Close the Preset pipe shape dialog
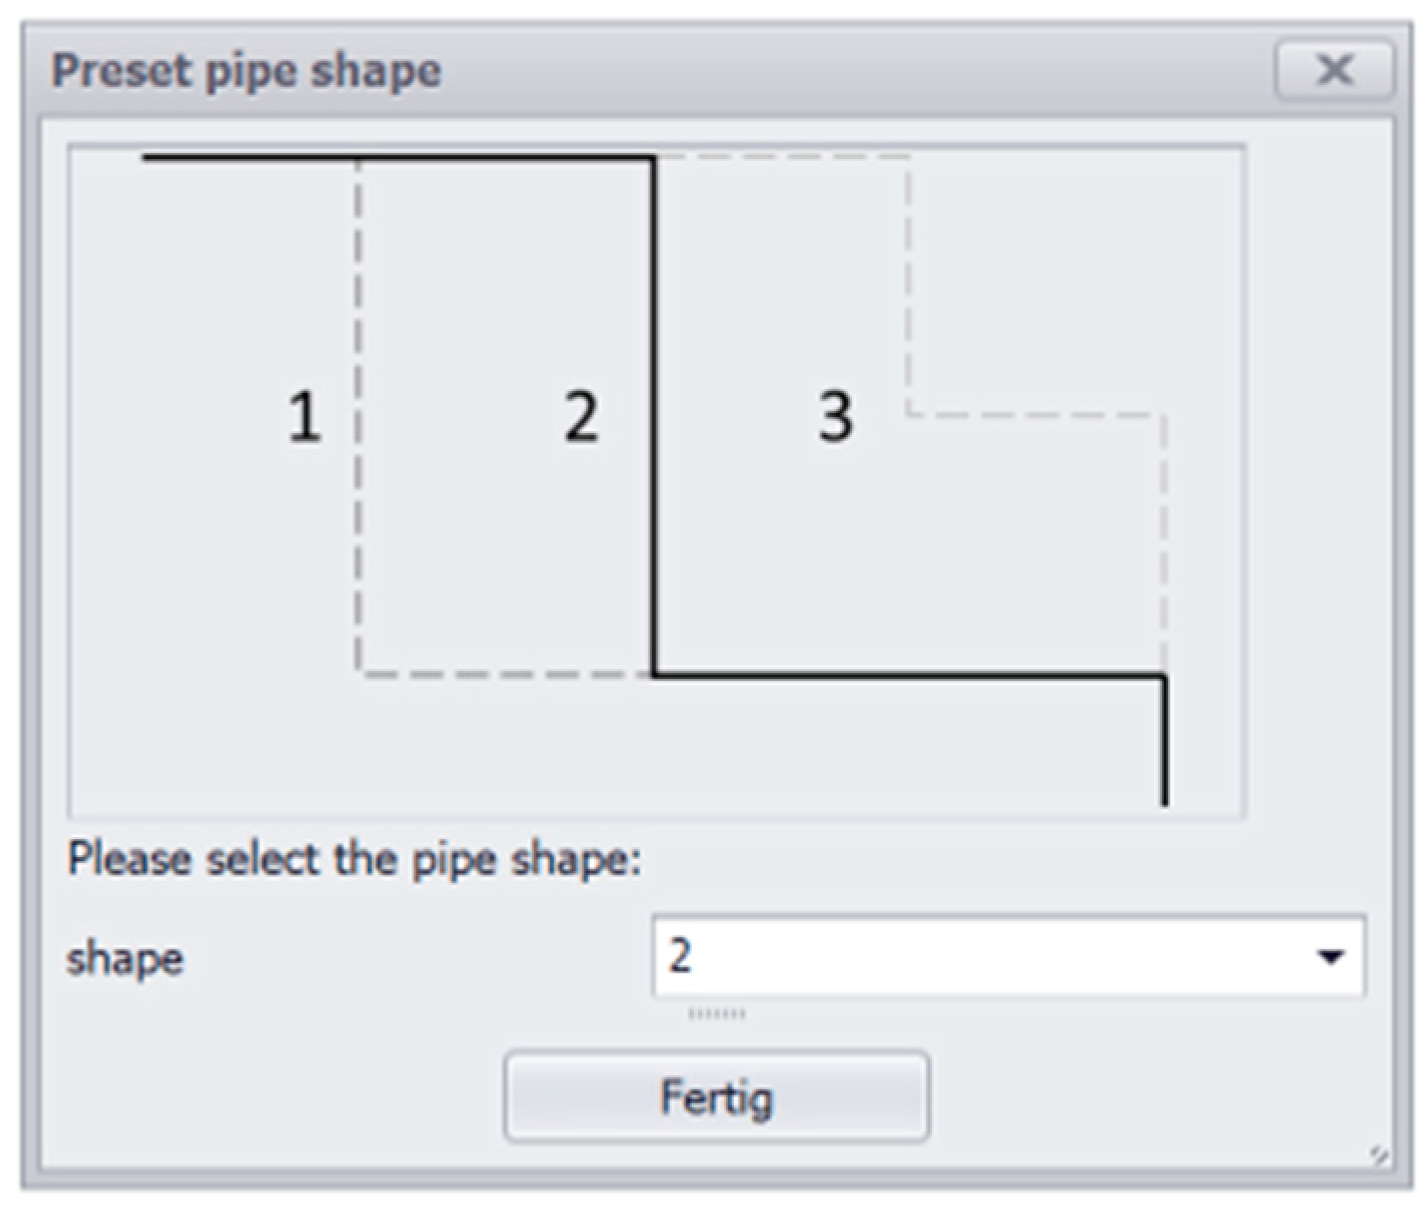Screen dimensions: 1426x1214 [1334, 70]
